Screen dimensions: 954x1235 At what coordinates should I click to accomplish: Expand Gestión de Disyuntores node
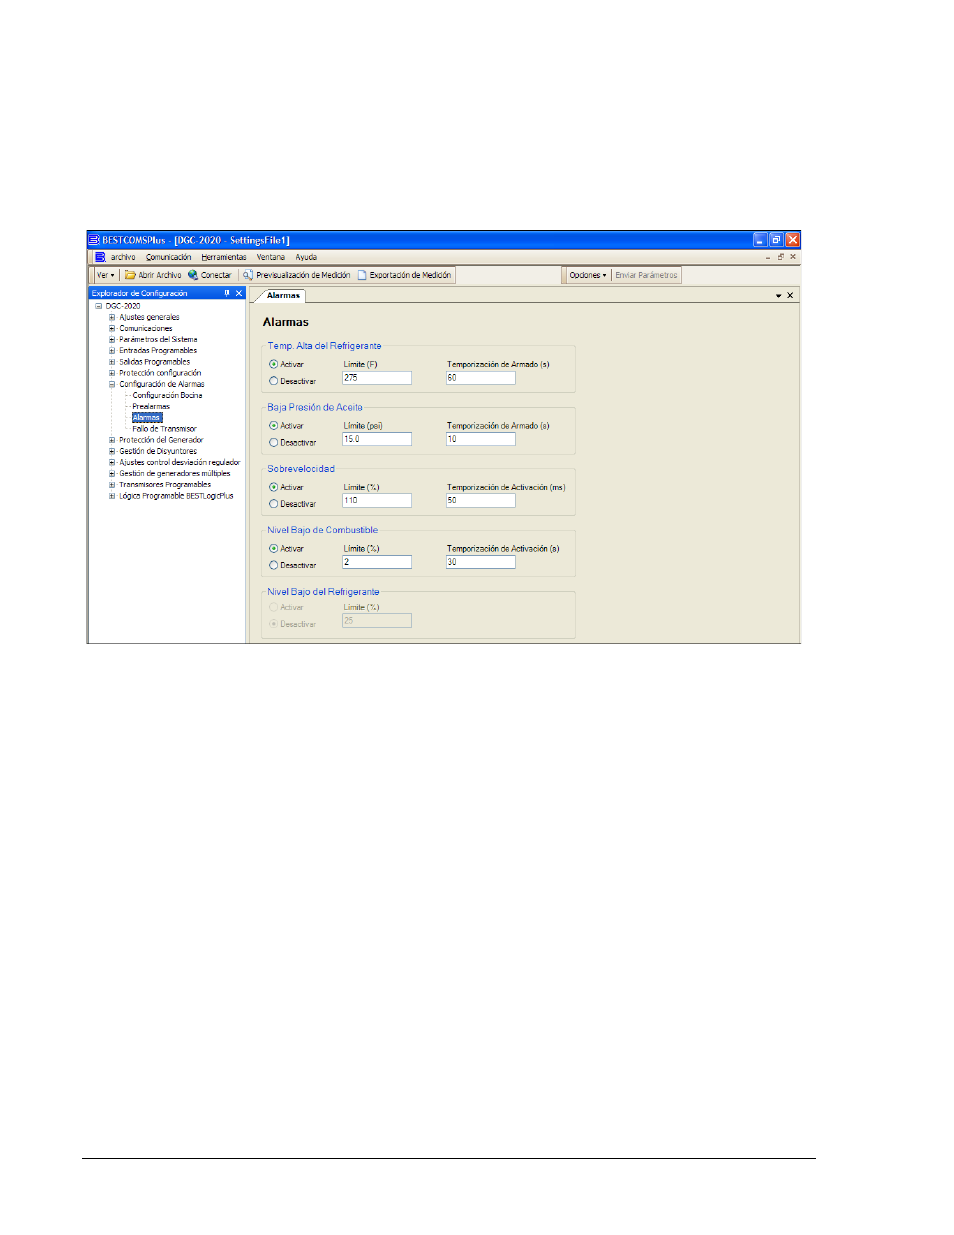point(112,451)
